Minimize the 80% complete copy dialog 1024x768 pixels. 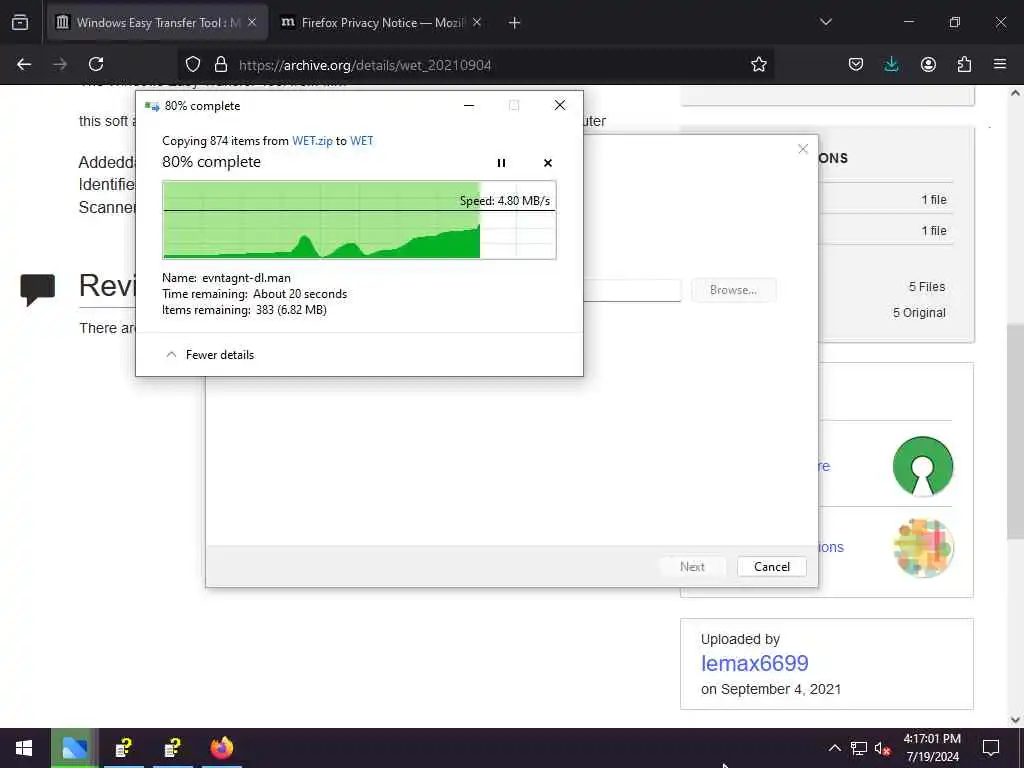[x=469, y=105]
